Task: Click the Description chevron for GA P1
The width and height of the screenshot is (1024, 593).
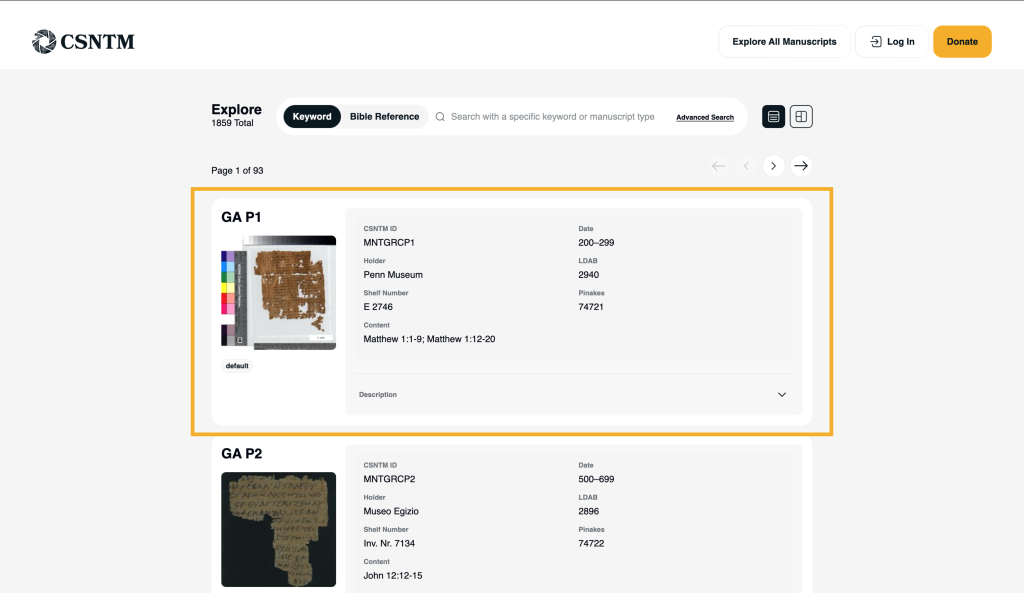Action: 782,395
